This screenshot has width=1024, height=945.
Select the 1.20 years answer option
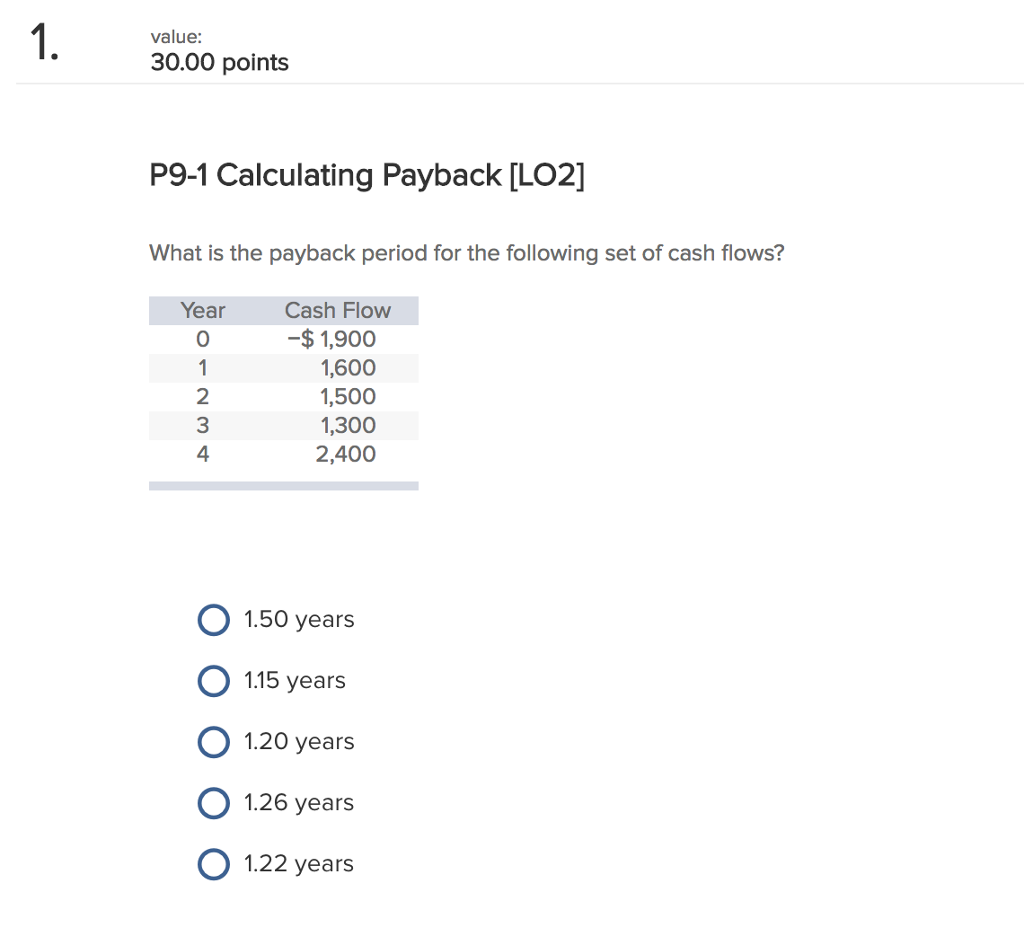214,742
